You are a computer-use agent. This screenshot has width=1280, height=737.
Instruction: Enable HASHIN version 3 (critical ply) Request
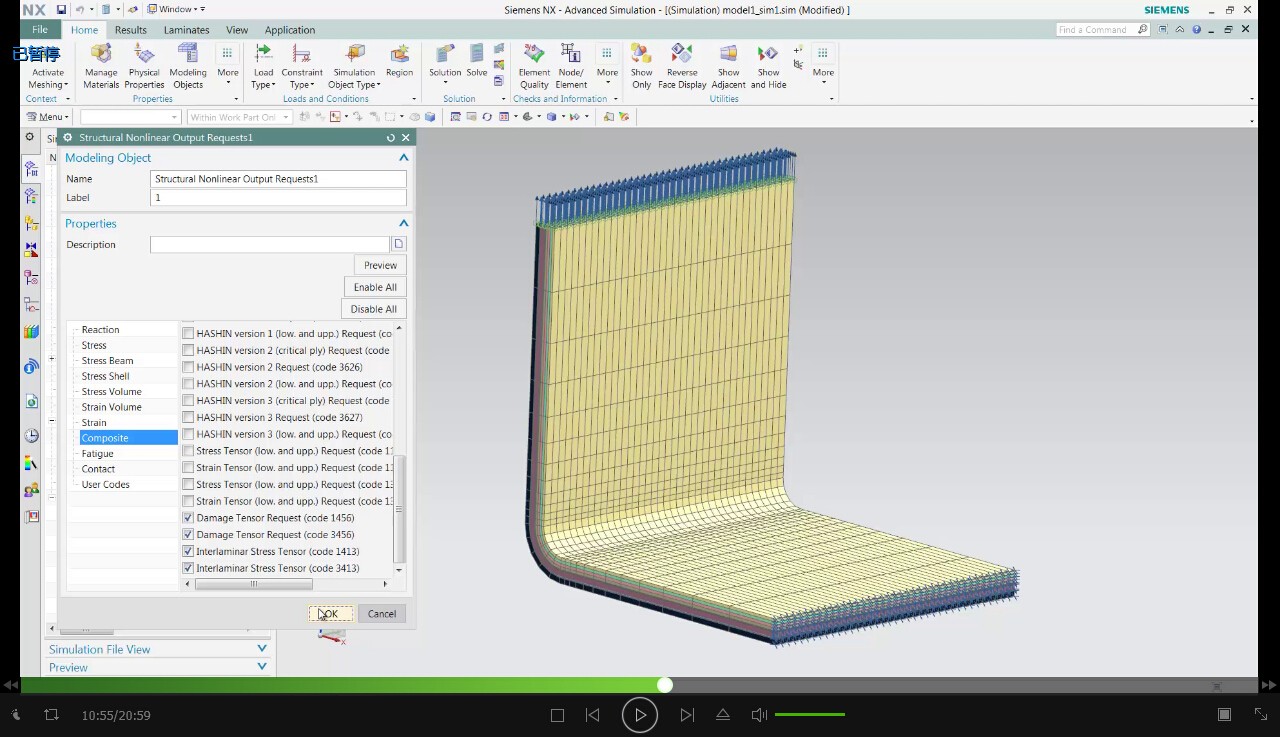tap(188, 400)
